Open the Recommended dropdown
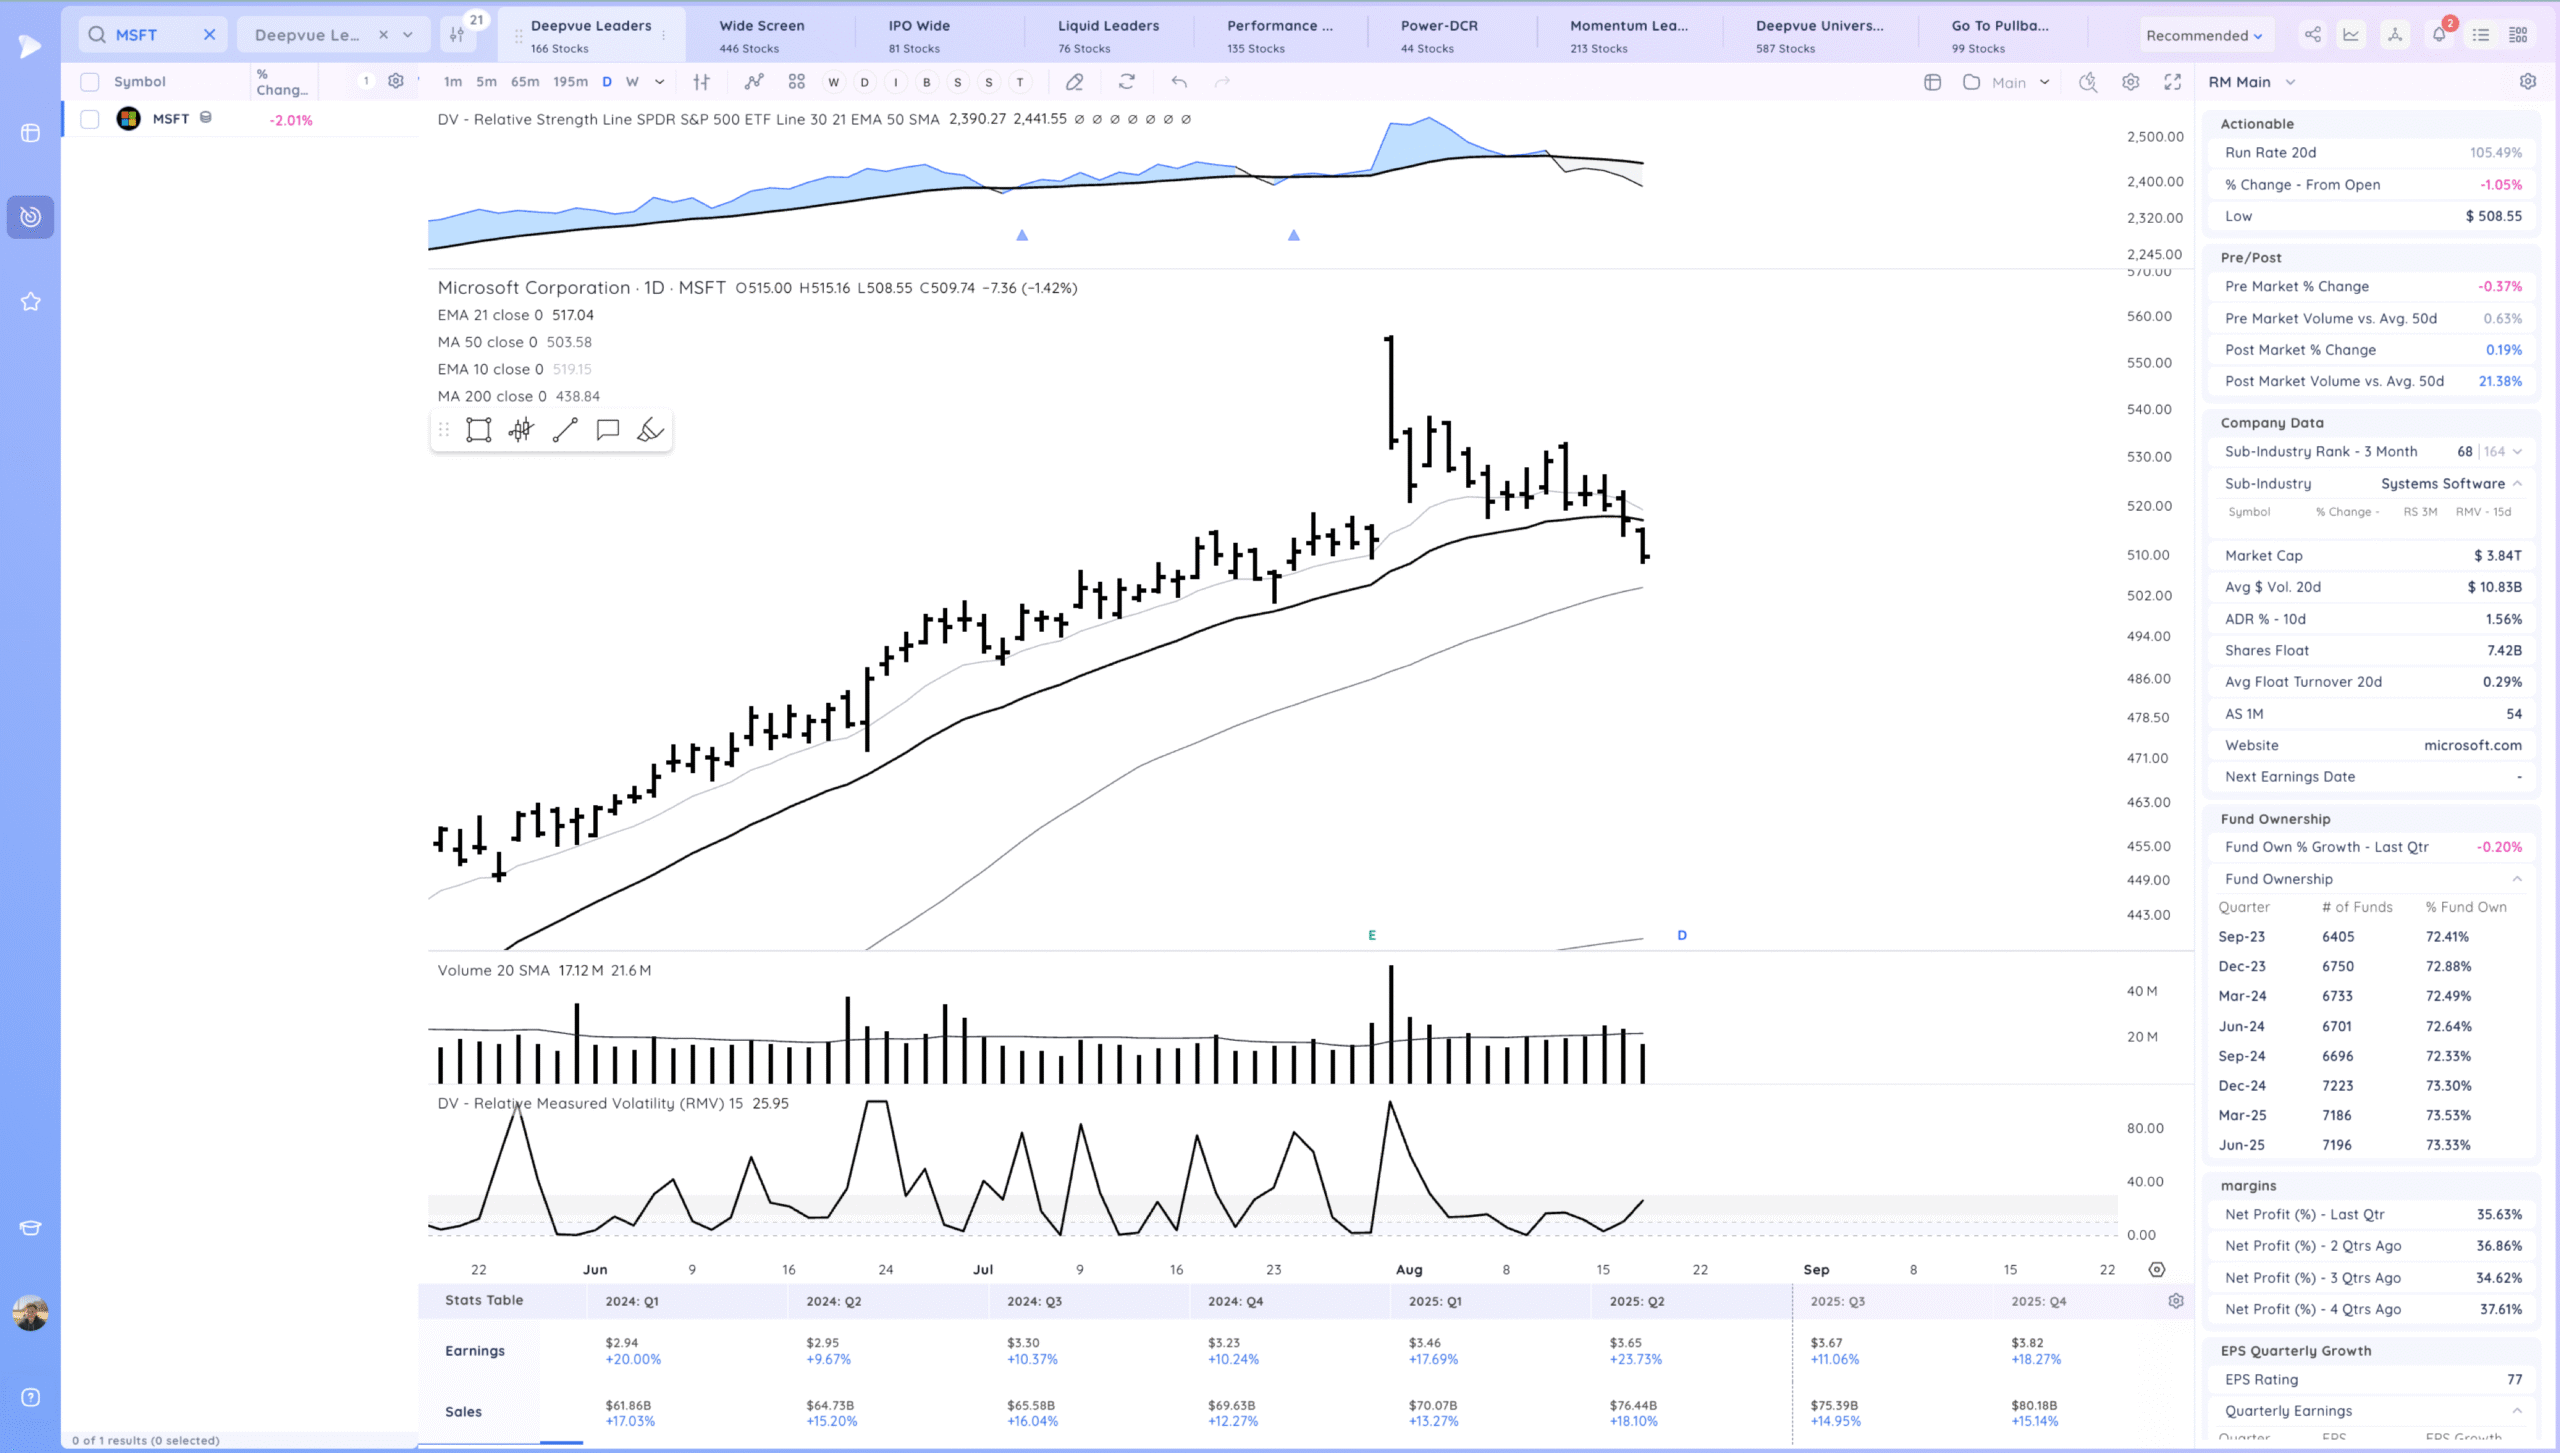 [2204, 35]
